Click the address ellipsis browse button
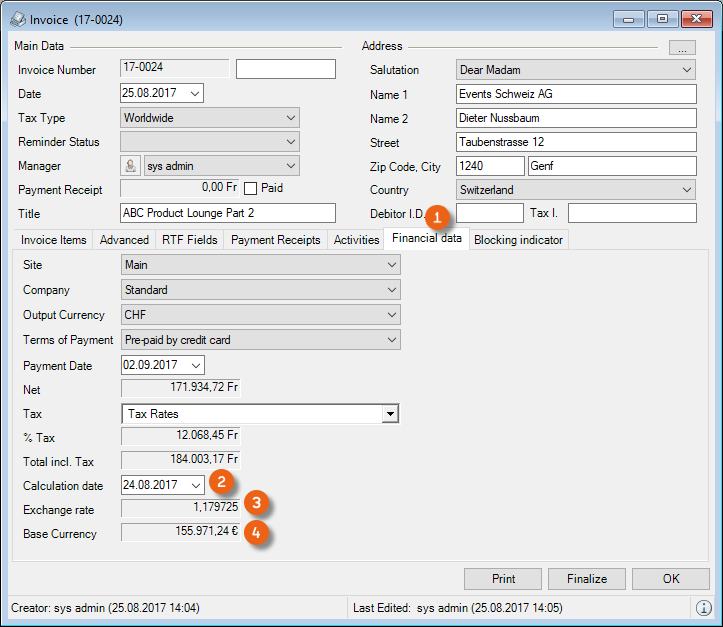Screen dimensions: 723x627 pyautogui.click(x=682, y=47)
